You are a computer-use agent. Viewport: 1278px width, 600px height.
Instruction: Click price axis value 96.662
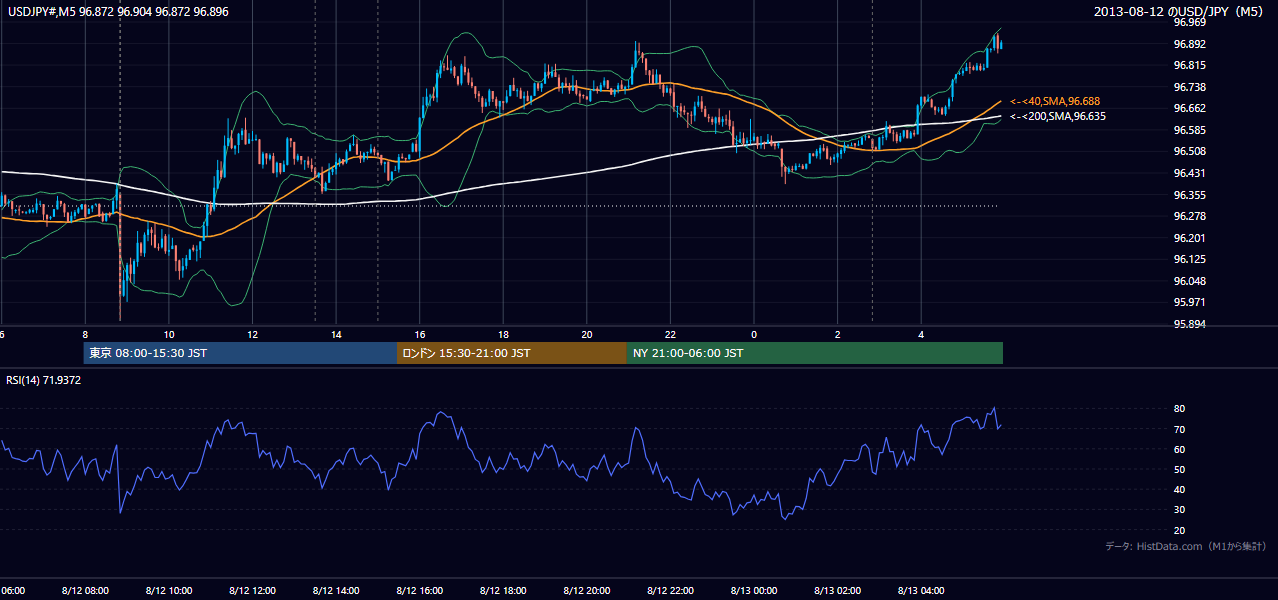1191,108
